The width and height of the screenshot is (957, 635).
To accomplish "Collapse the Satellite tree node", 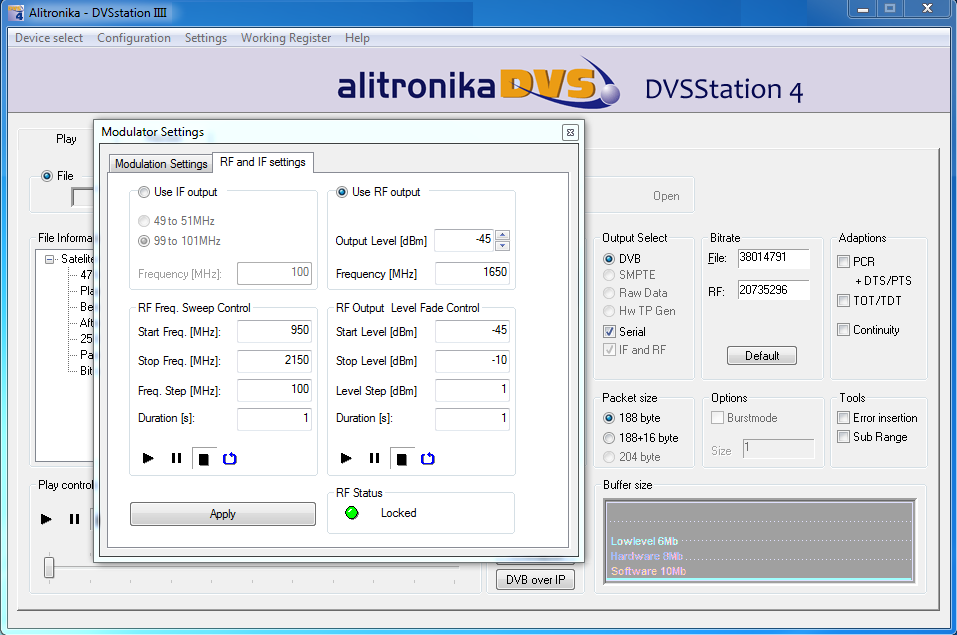I will [49, 258].
